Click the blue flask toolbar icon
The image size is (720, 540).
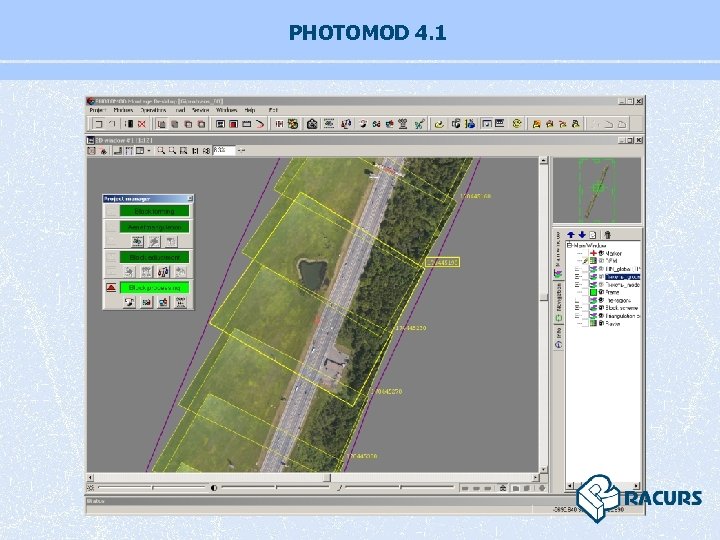pos(470,124)
